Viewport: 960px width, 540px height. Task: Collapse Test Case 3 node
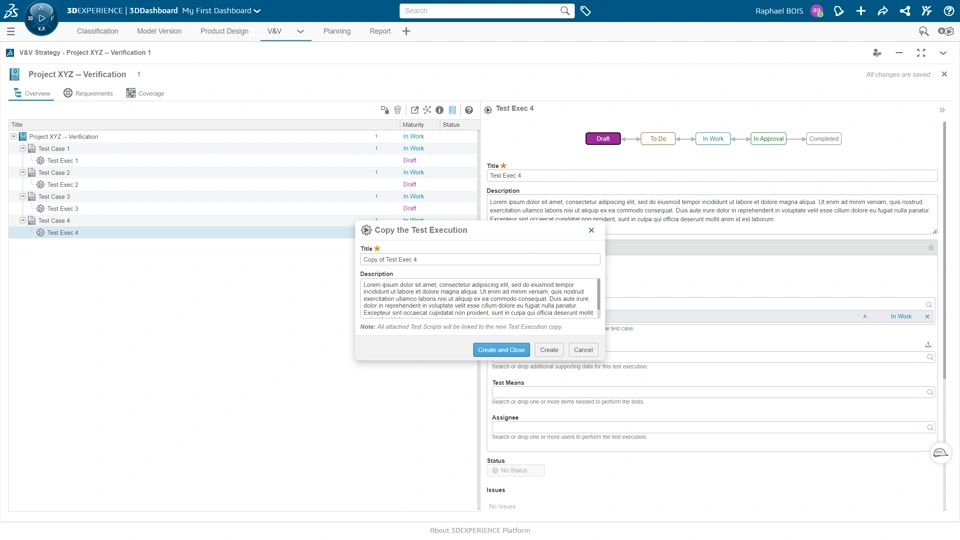(x=23, y=197)
